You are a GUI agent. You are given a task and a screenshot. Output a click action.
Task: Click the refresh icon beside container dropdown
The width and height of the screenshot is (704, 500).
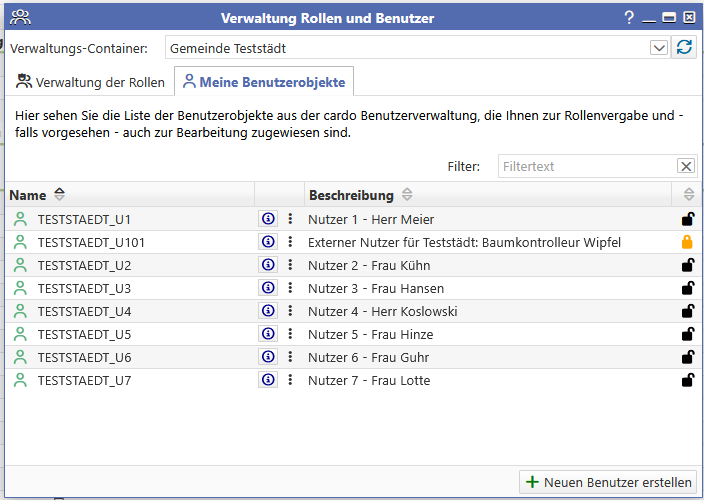[684, 48]
